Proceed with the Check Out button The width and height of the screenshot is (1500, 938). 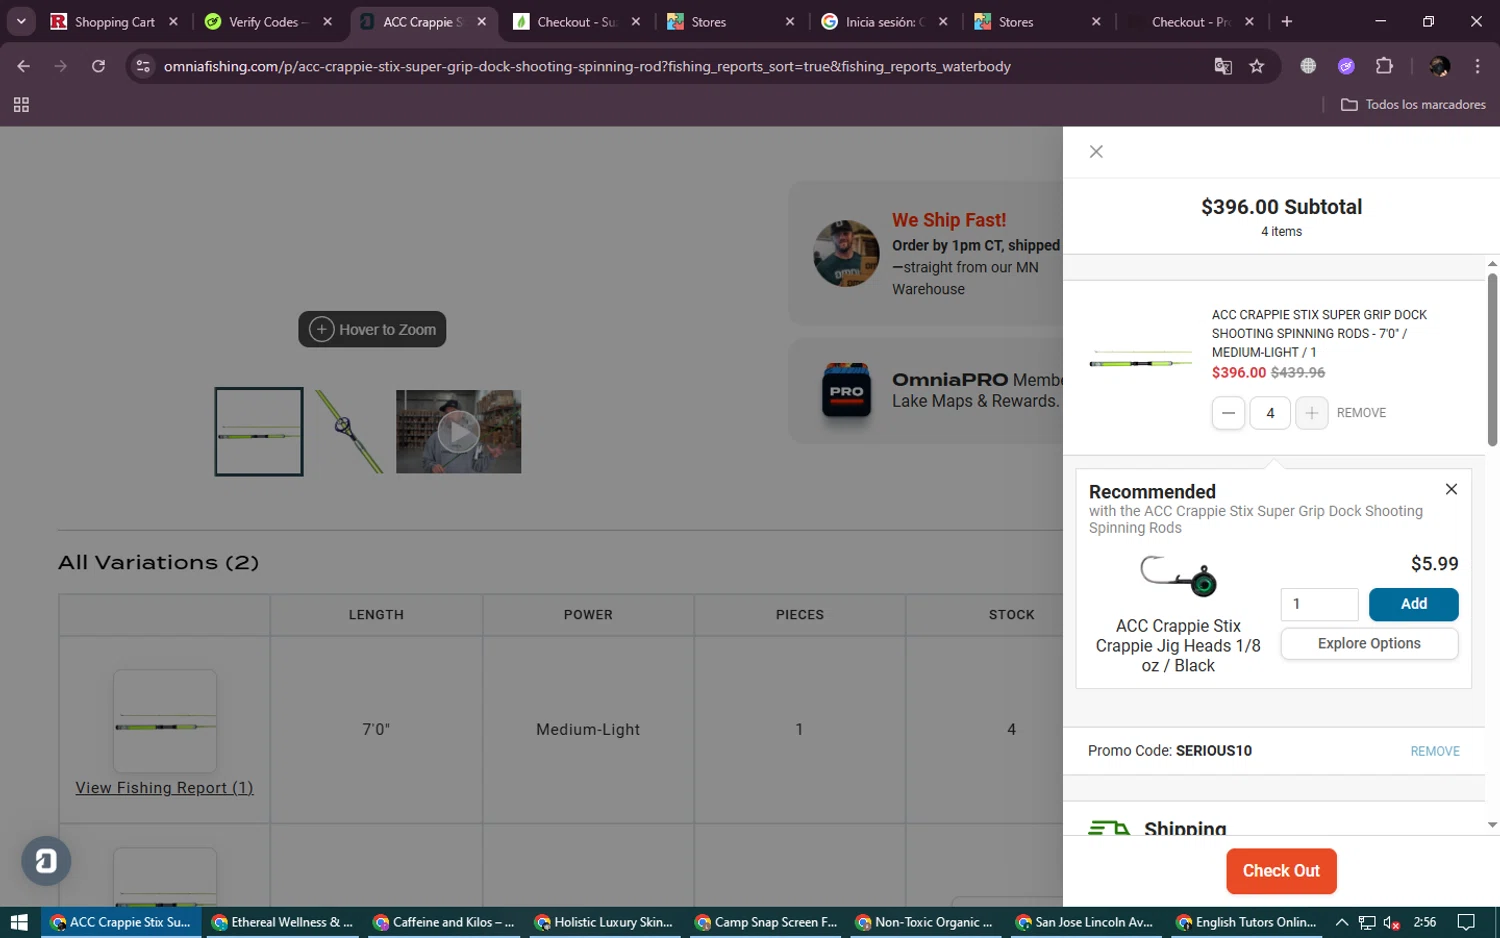(1281, 871)
